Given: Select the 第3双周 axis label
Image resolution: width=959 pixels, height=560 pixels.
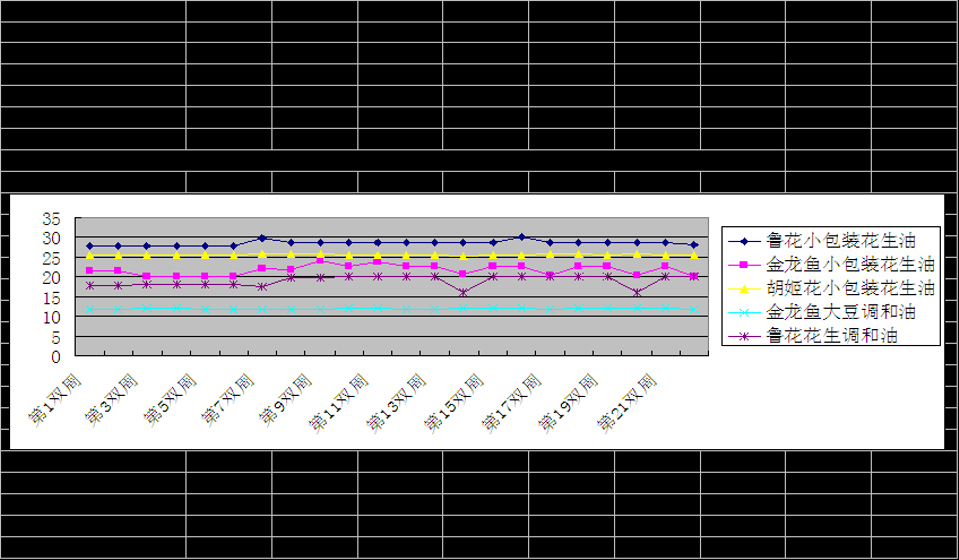Looking at the screenshot, I should (112, 399).
